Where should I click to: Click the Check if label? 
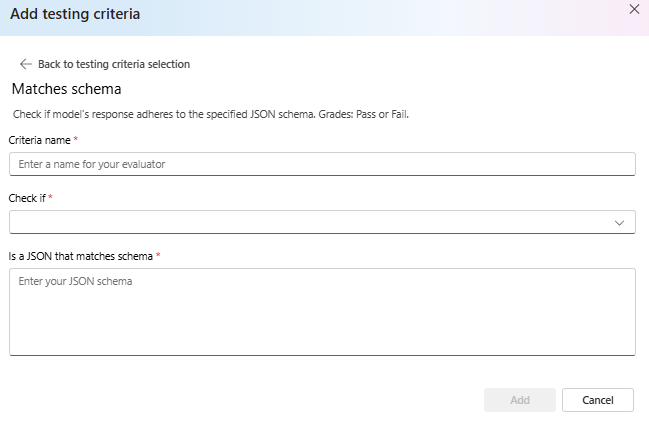tap(27, 198)
